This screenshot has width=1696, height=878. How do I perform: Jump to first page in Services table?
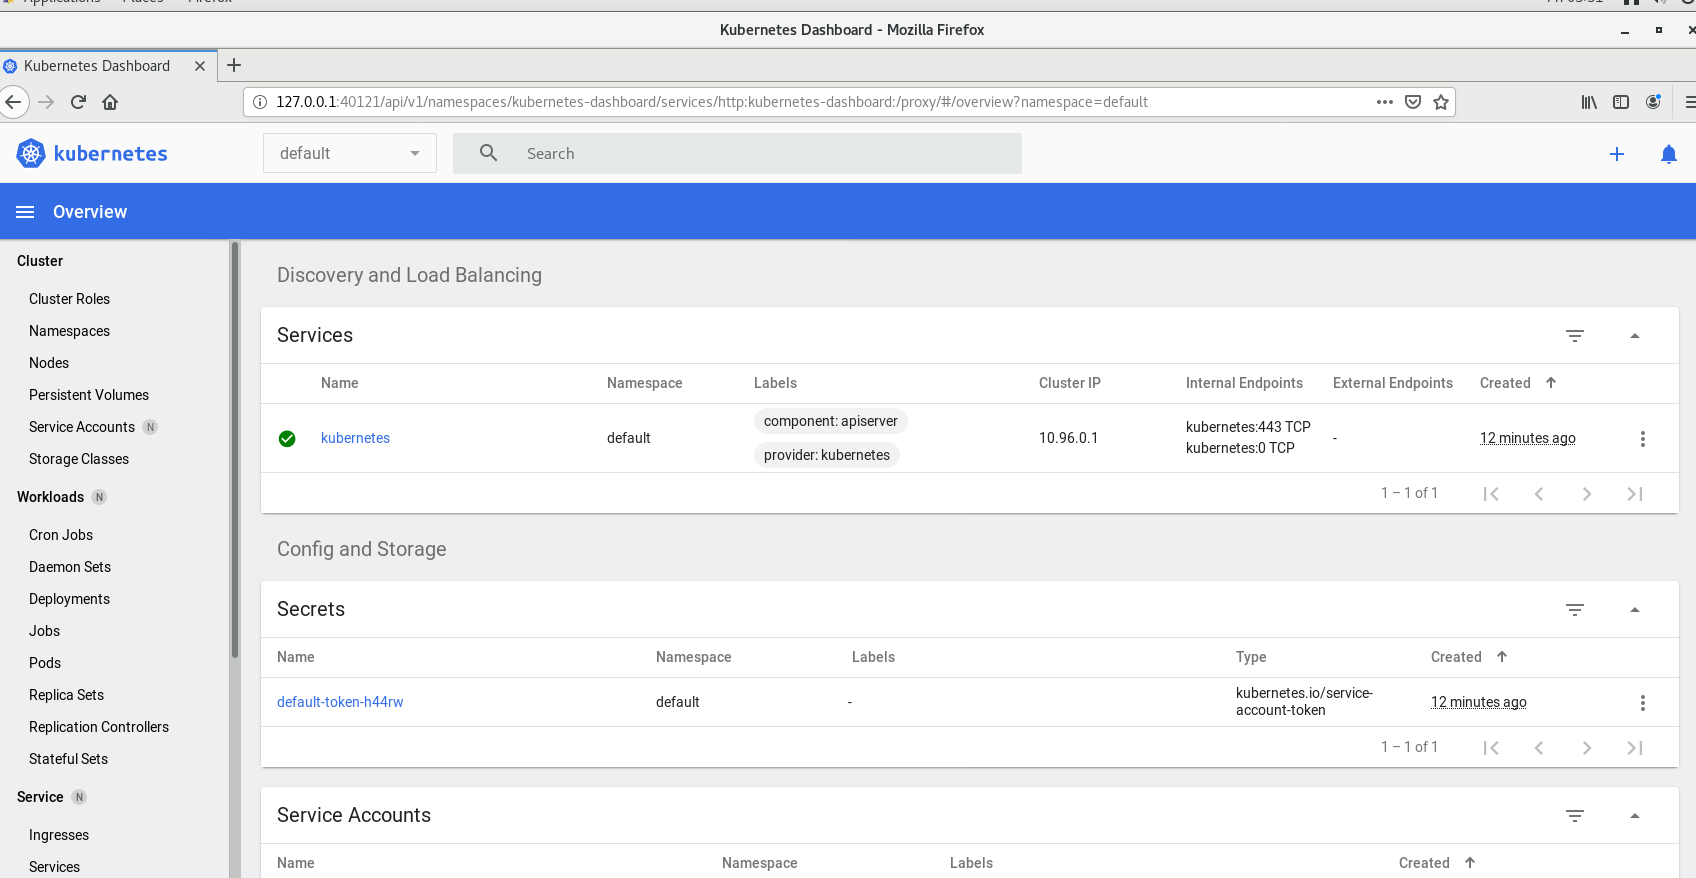[x=1491, y=494]
